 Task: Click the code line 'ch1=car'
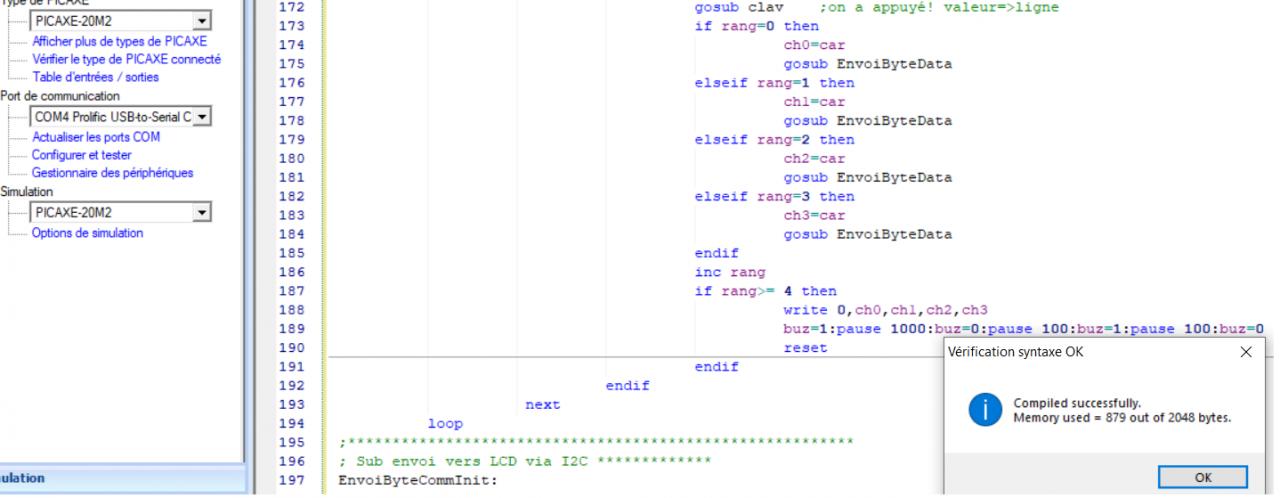click(814, 102)
